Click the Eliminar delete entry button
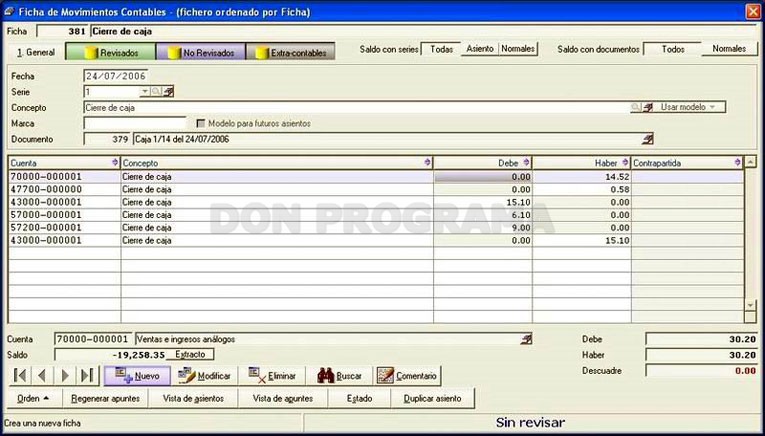Image resolution: width=765 pixels, height=436 pixels. point(272,376)
